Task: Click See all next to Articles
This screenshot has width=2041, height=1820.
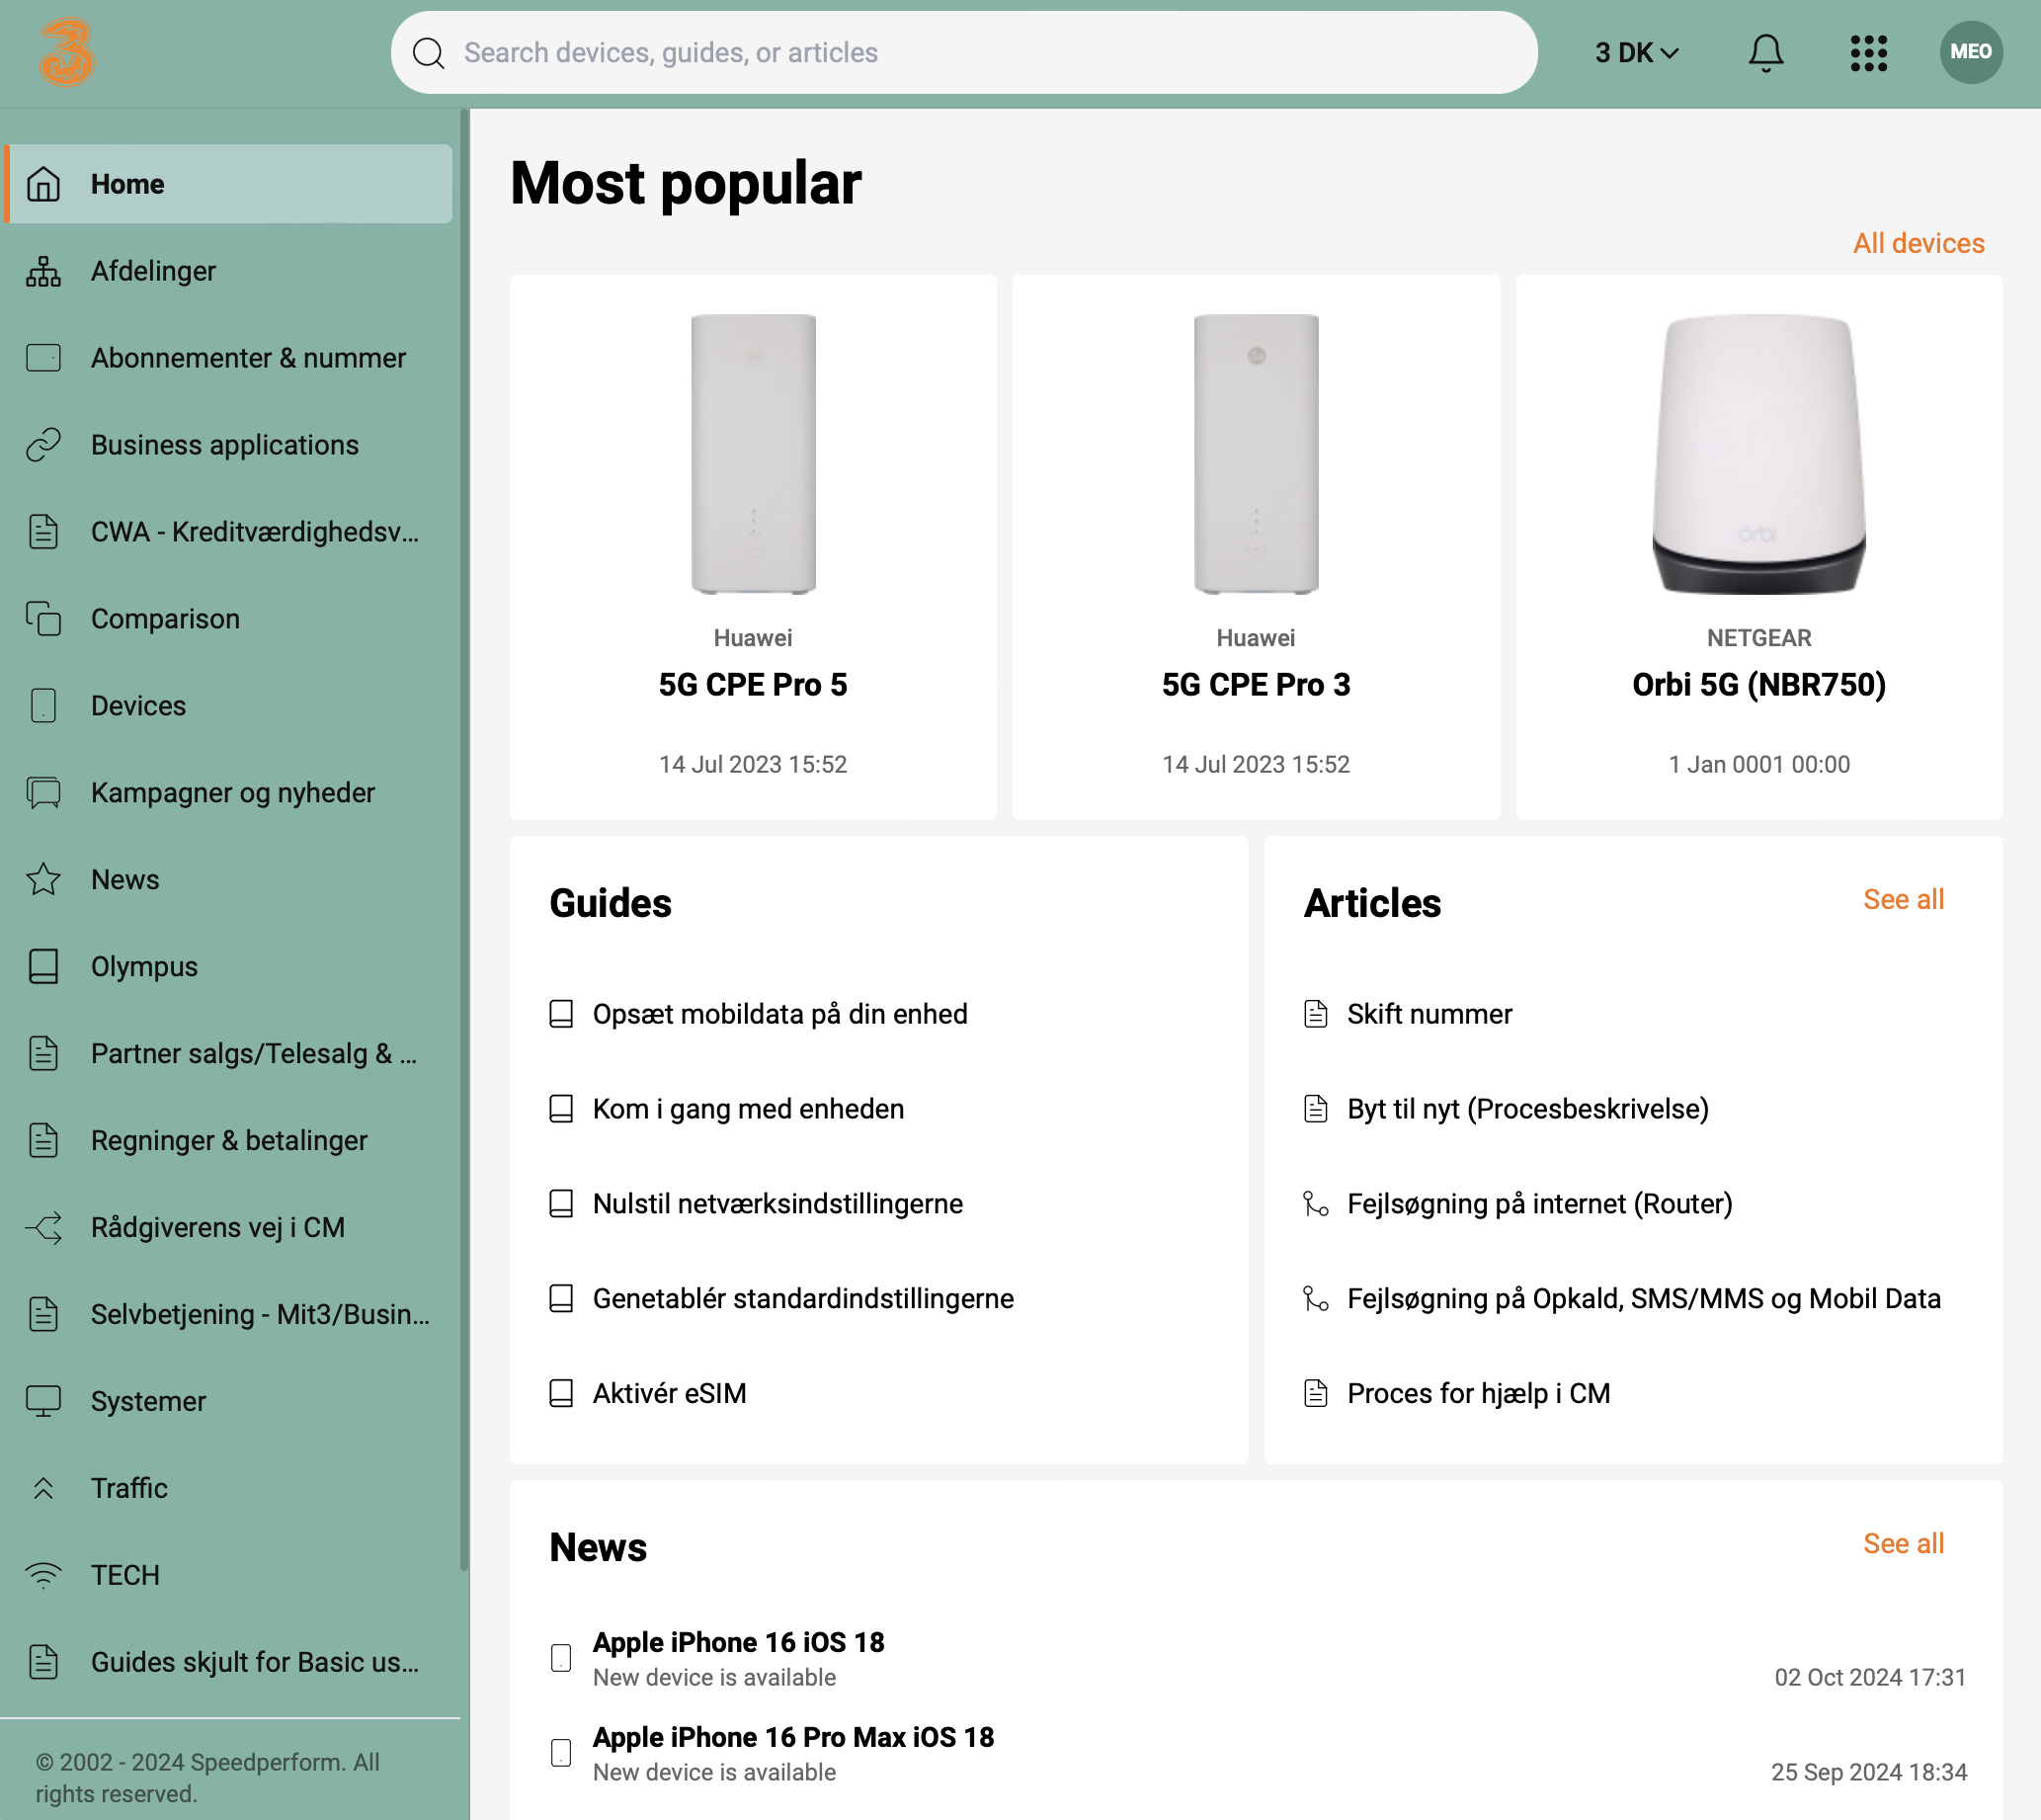Action: click(1902, 899)
